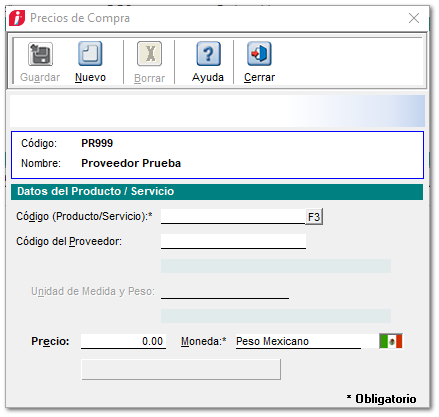Screen dimensions: 439x417
Task: Click the Código del Proveedor text field
Action: (233, 241)
